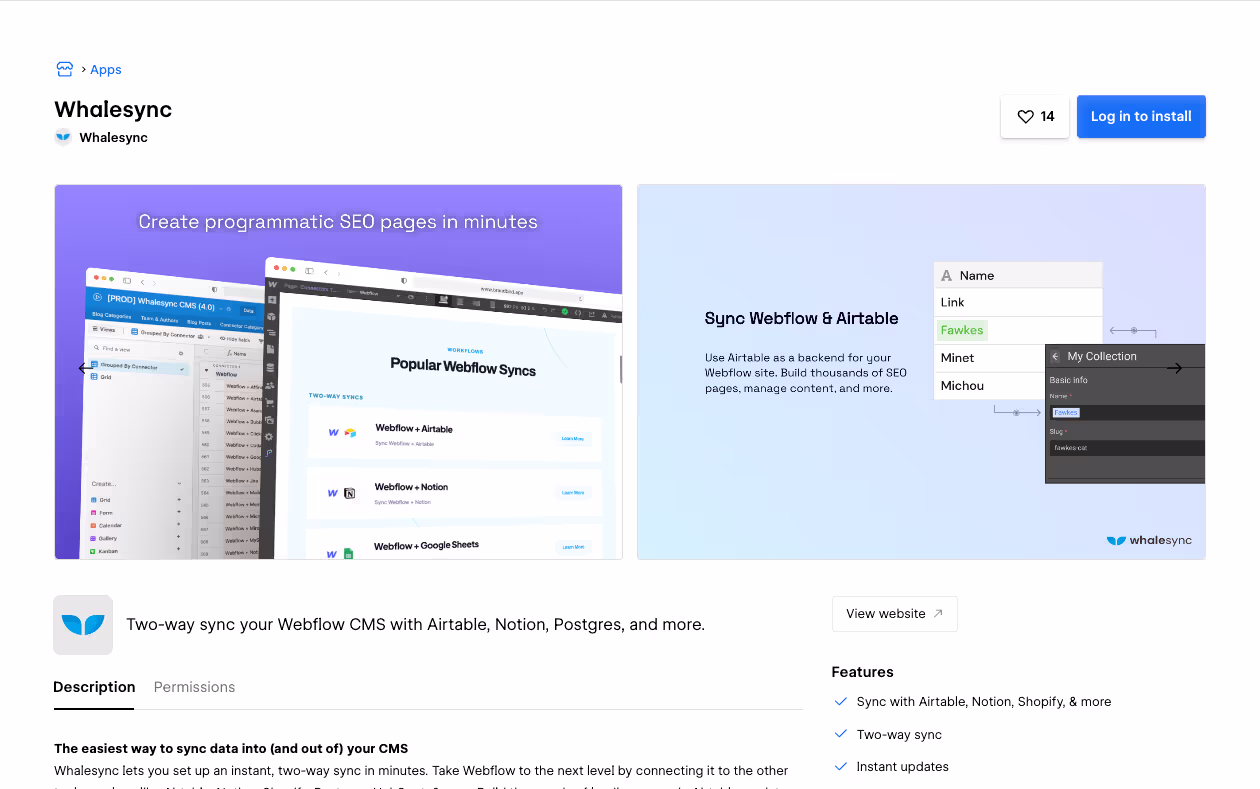The width and height of the screenshot is (1260, 789).
Task: Click checkmark beside Instant updates feature
Action: [x=841, y=767]
